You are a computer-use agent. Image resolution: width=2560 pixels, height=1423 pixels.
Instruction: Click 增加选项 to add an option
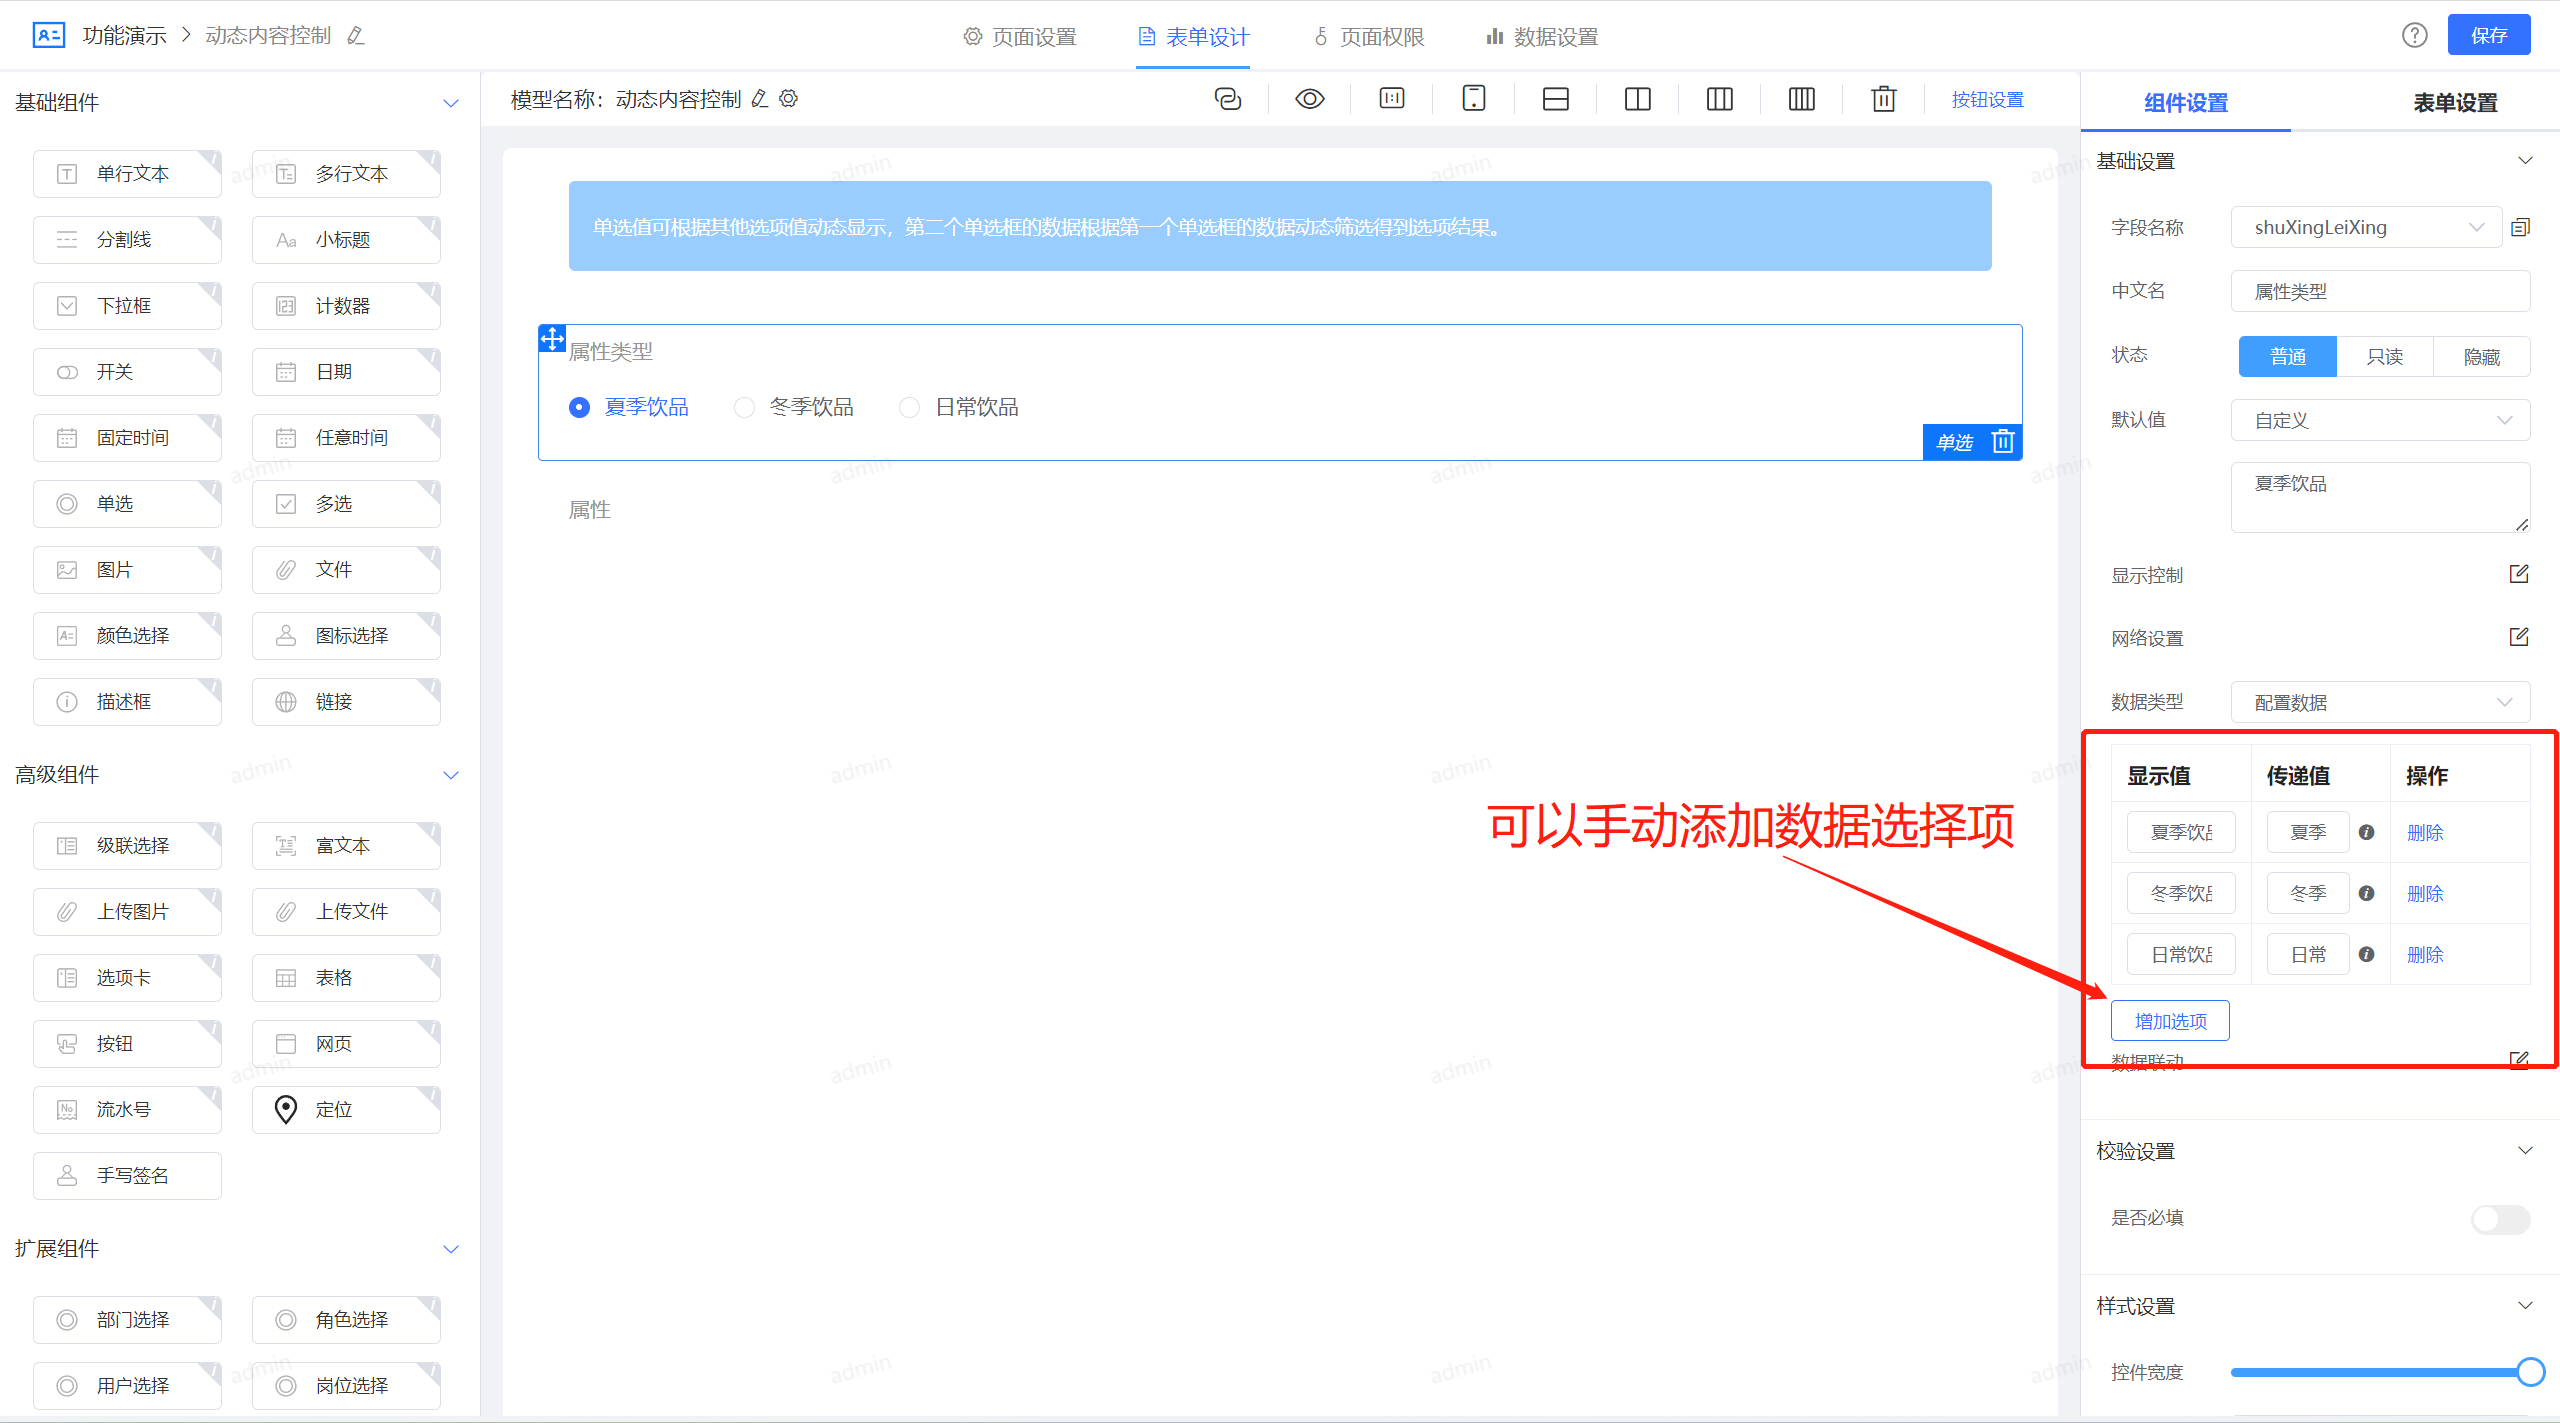pyautogui.click(x=2169, y=1020)
